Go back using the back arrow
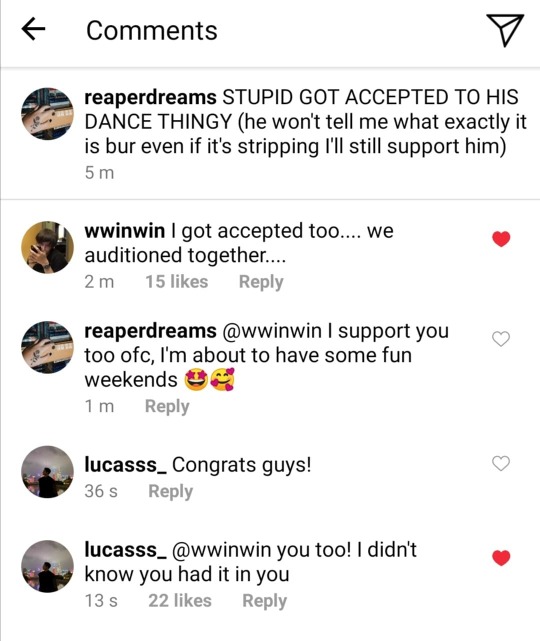Viewport: 540px width, 641px height. [x=33, y=30]
